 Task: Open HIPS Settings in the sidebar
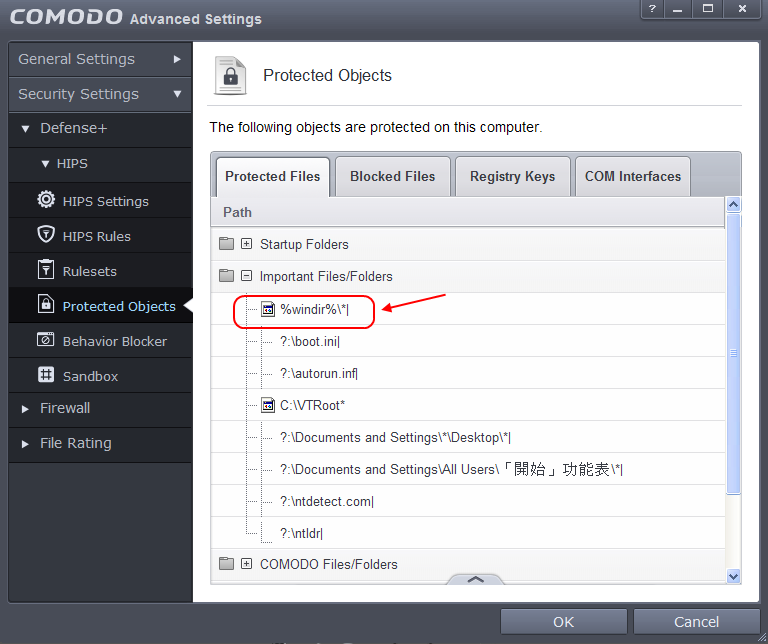pos(100,201)
